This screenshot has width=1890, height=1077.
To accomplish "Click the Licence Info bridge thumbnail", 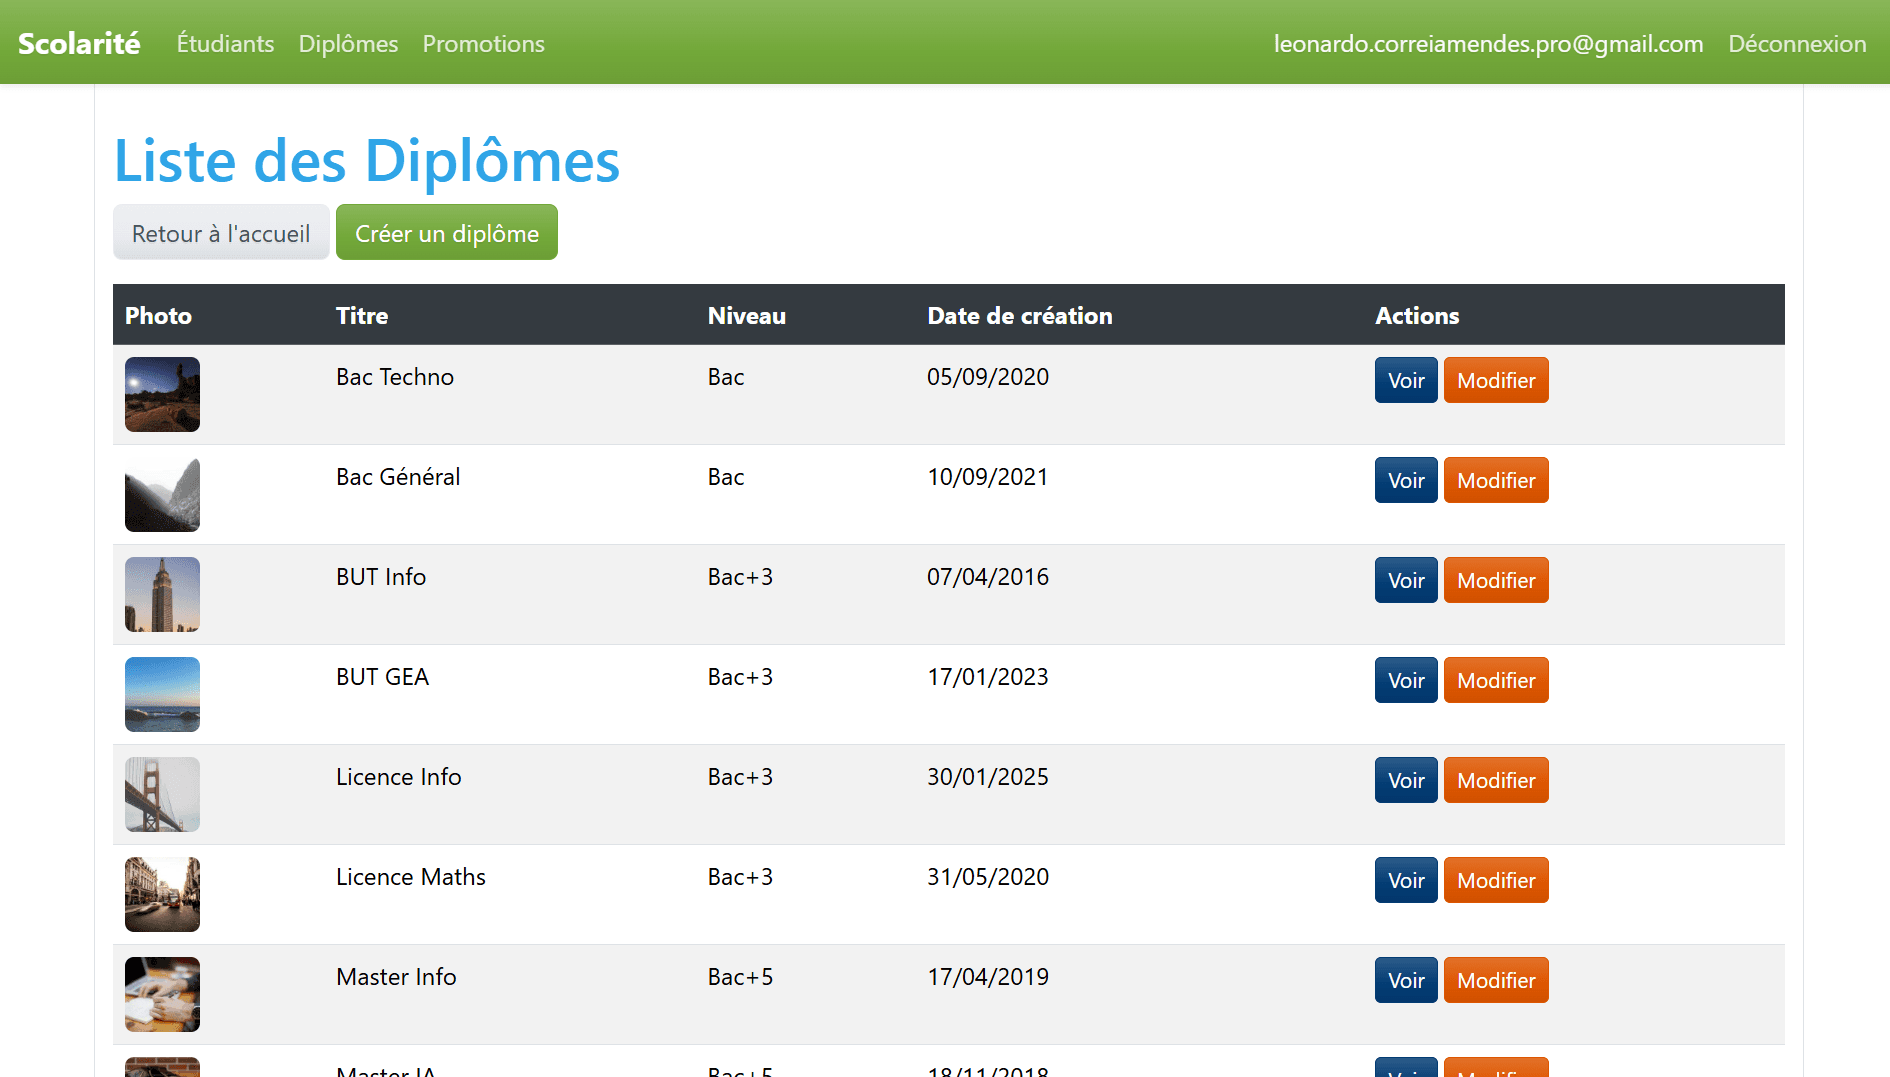I will click(161, 794).
